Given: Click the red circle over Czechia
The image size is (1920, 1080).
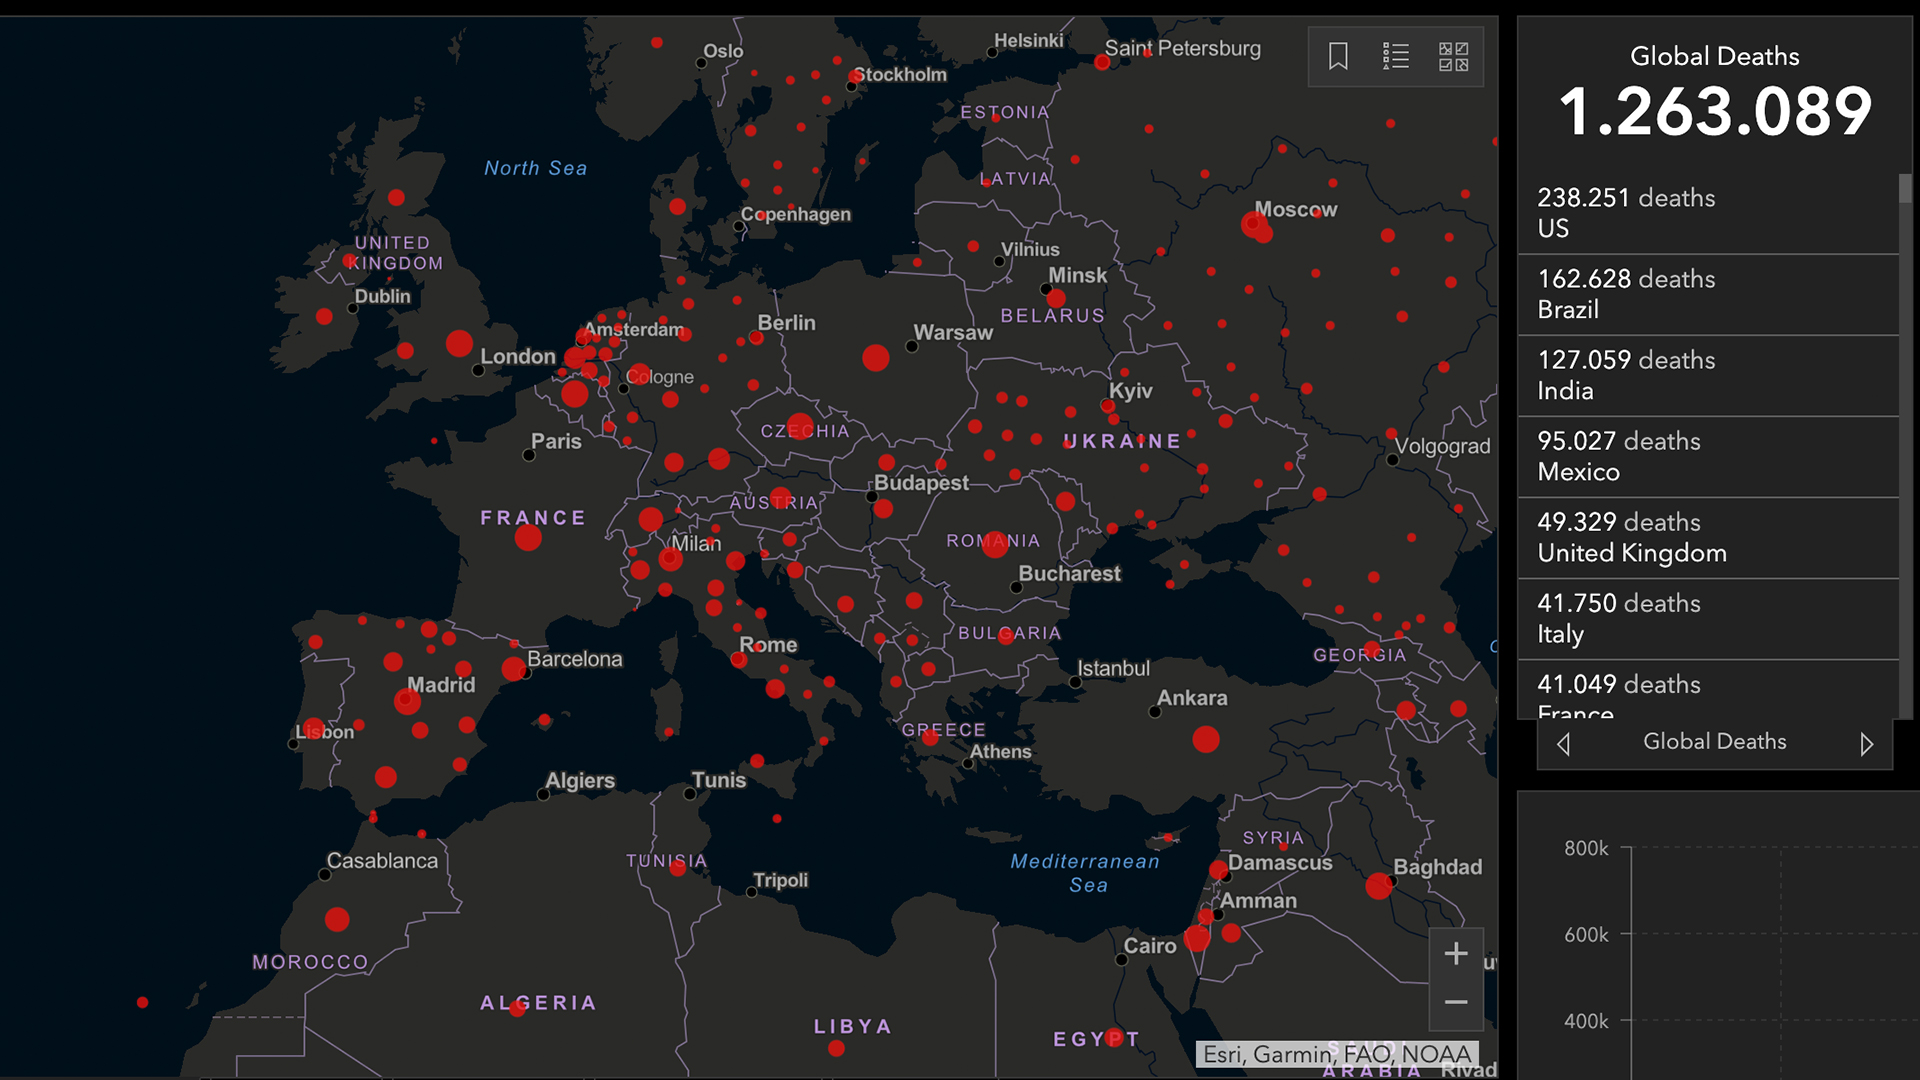Looking at the screenshot, I should (800, 427).
